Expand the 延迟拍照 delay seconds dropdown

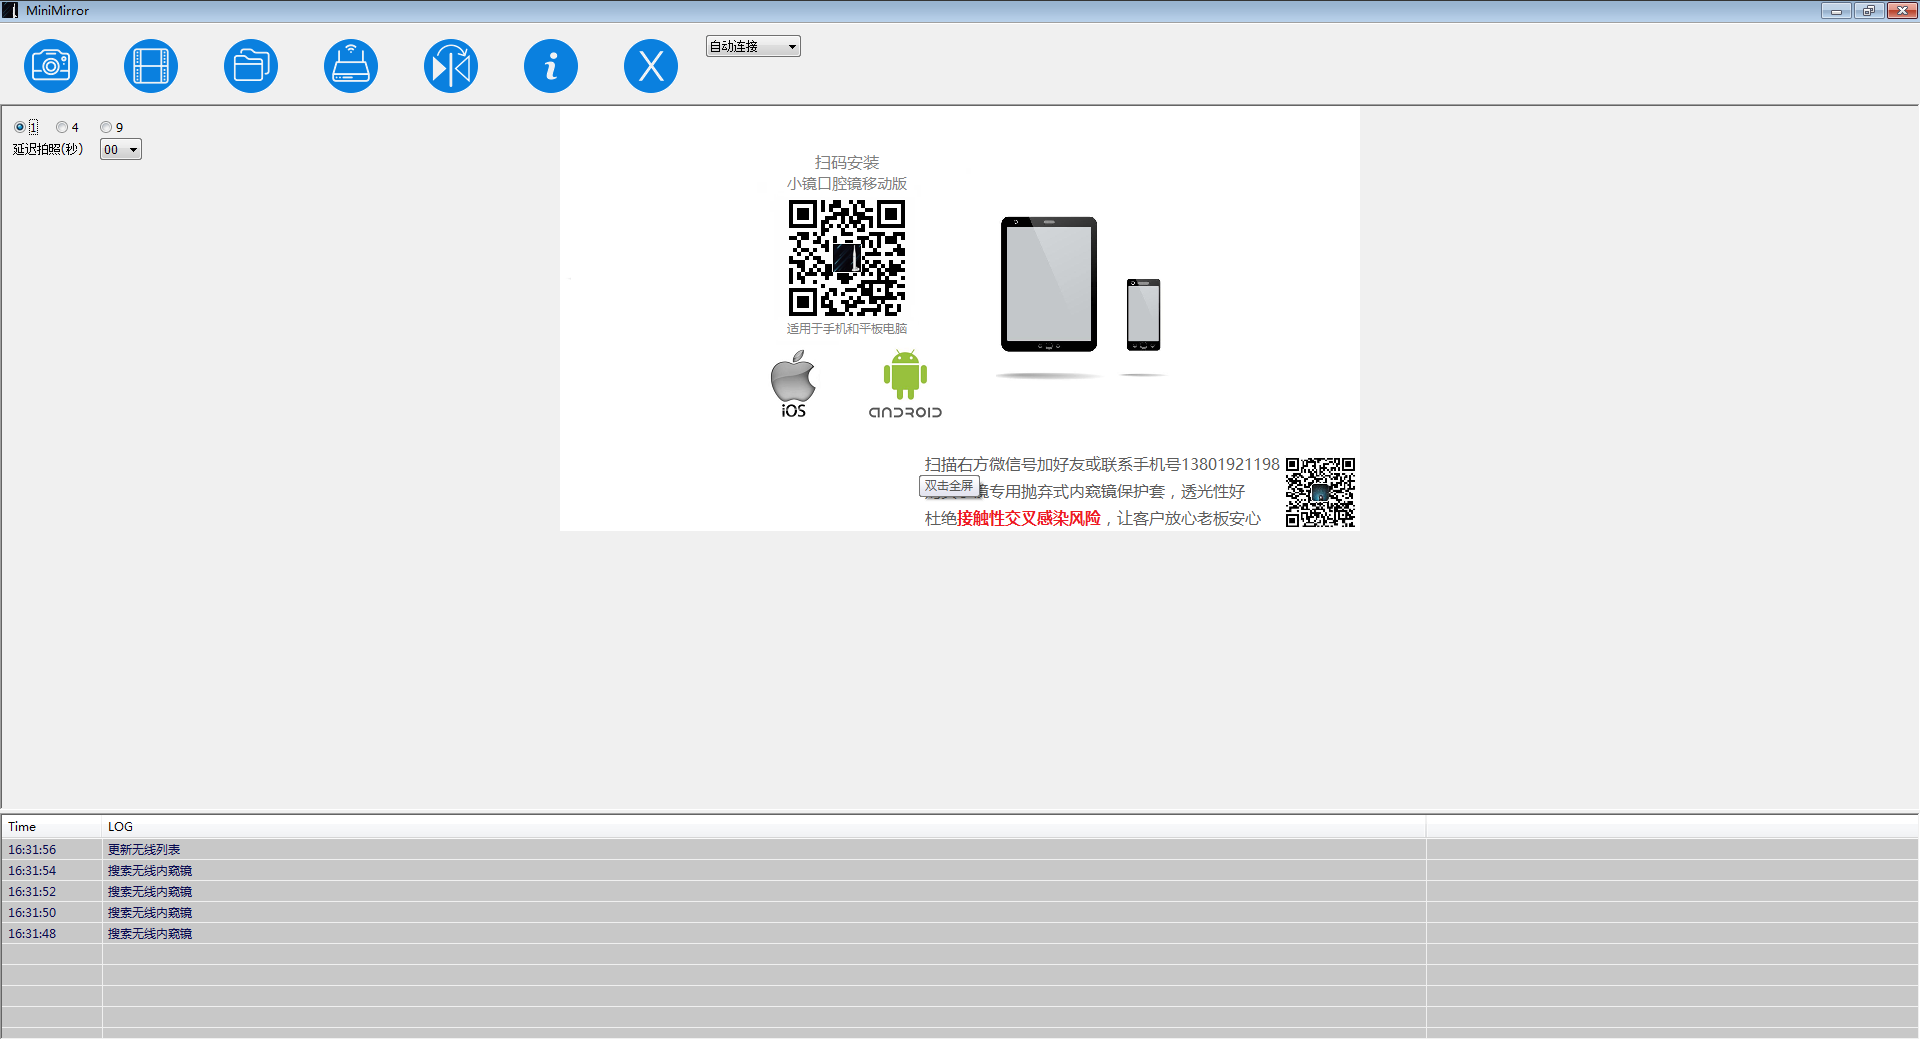[x=121, y=150]
